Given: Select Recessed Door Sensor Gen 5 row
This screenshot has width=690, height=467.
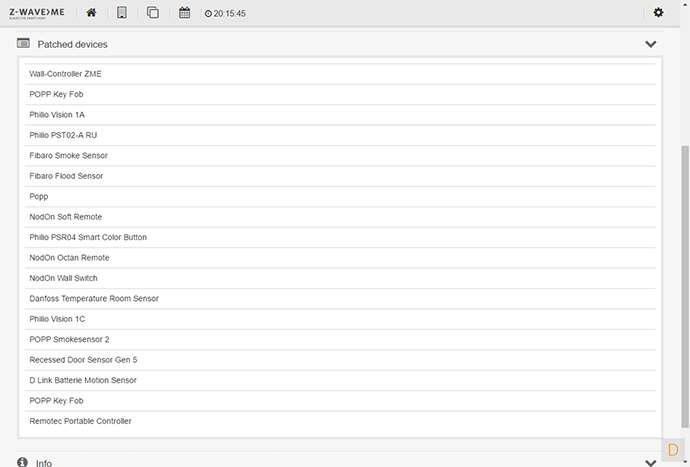Looking at the screenshot, I should tap(340, 360).
